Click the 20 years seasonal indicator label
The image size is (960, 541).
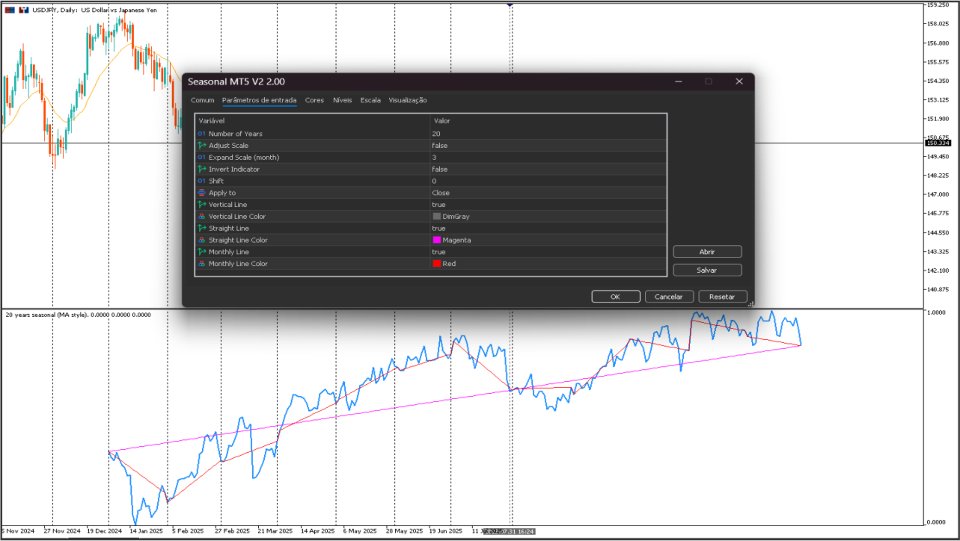point(78,315)
